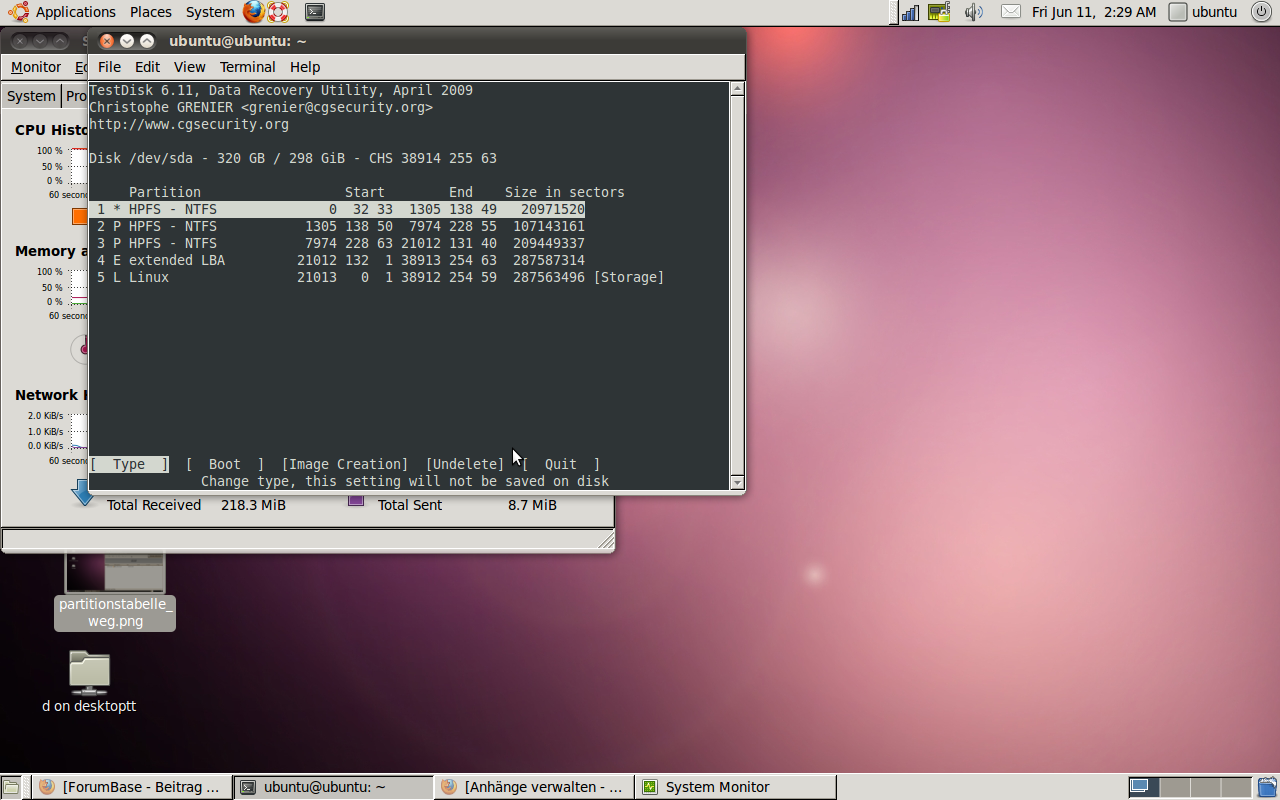Click orange CPU color swatch in System Monitor

pyautogui.click(x=80, y=216)
